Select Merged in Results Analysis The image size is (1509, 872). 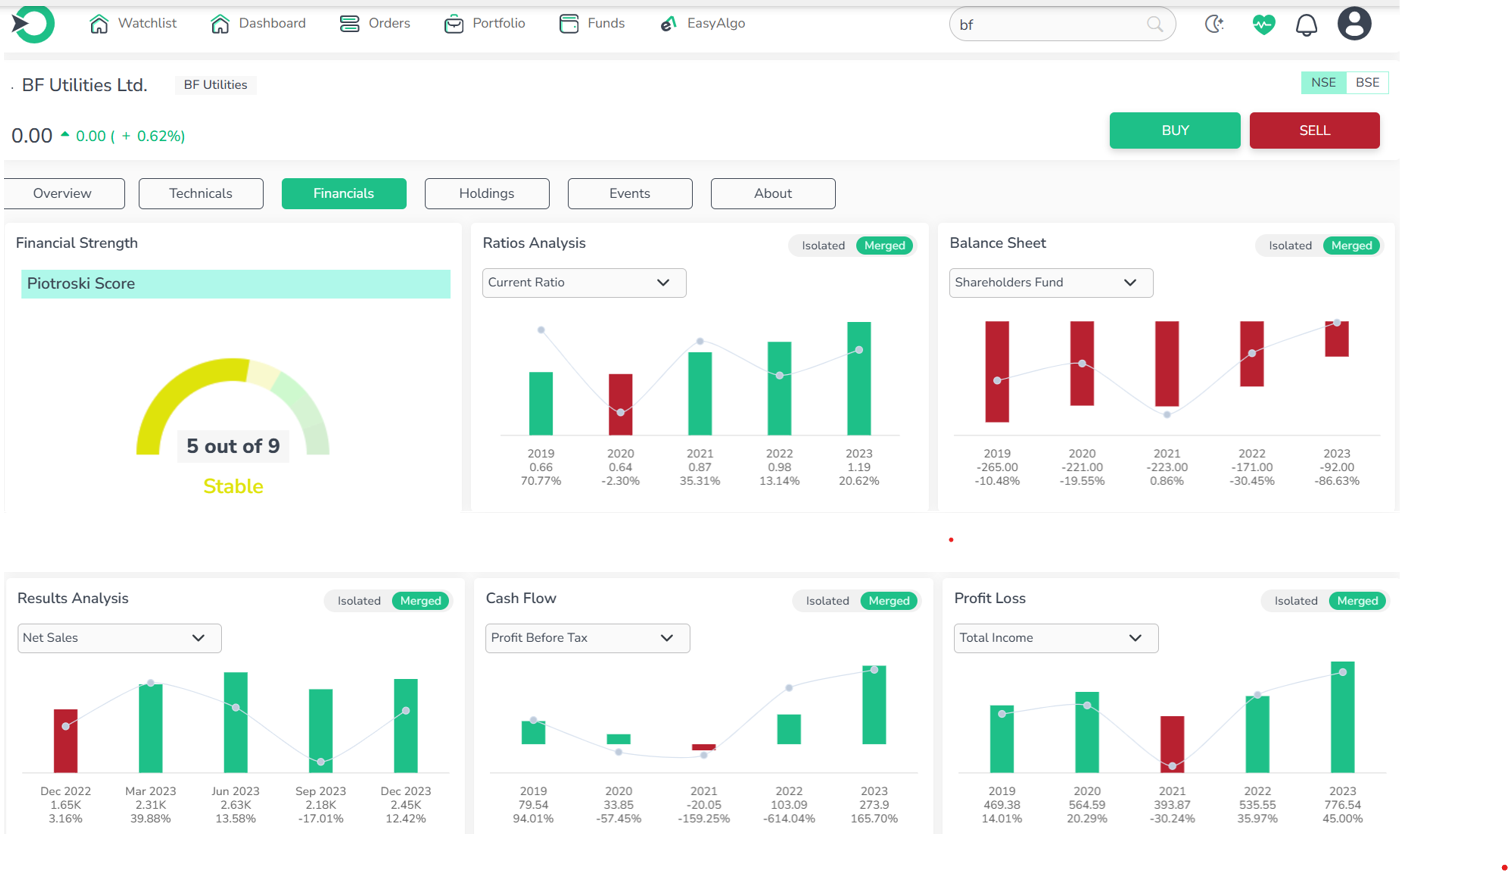(x=421, y=601)
